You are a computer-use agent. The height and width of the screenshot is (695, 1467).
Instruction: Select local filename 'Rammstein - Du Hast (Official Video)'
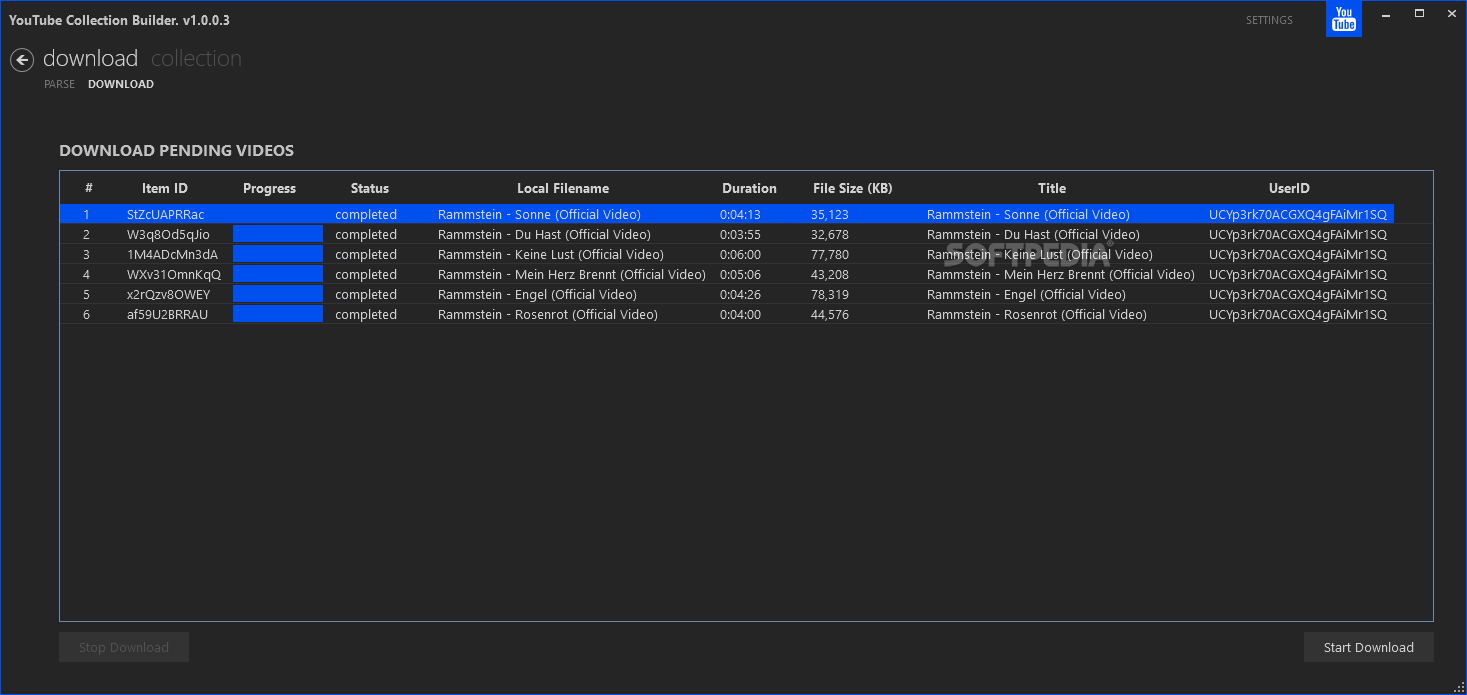(x=544, y=235)
